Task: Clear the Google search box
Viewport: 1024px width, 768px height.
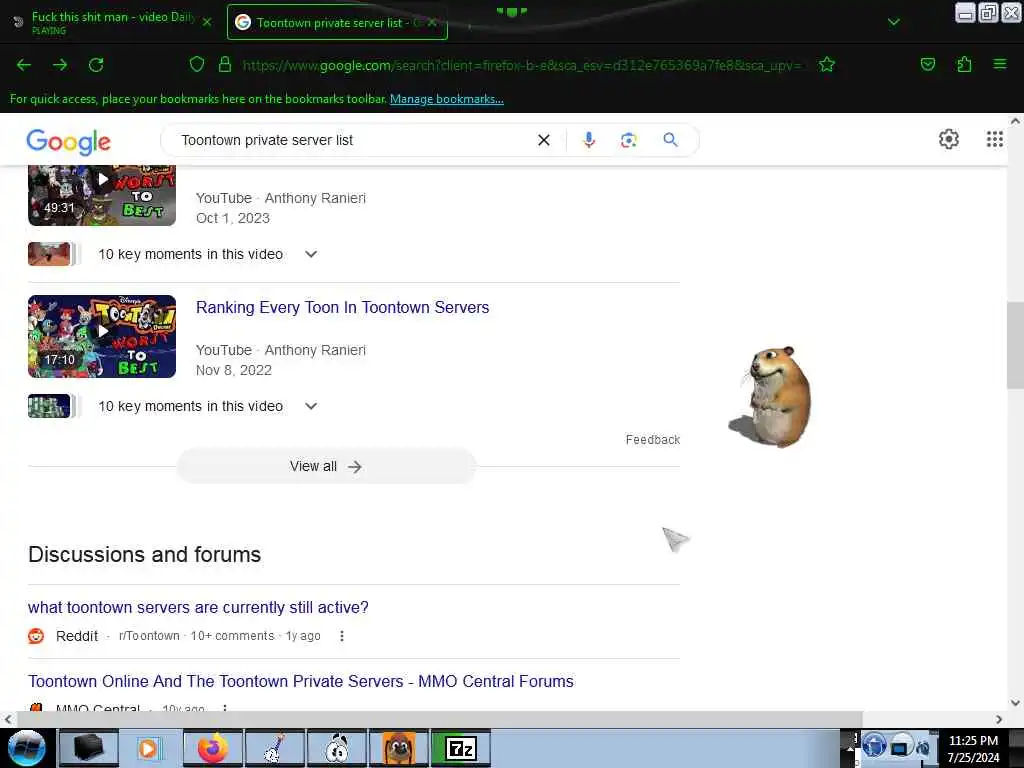Action: coord(543,140)
